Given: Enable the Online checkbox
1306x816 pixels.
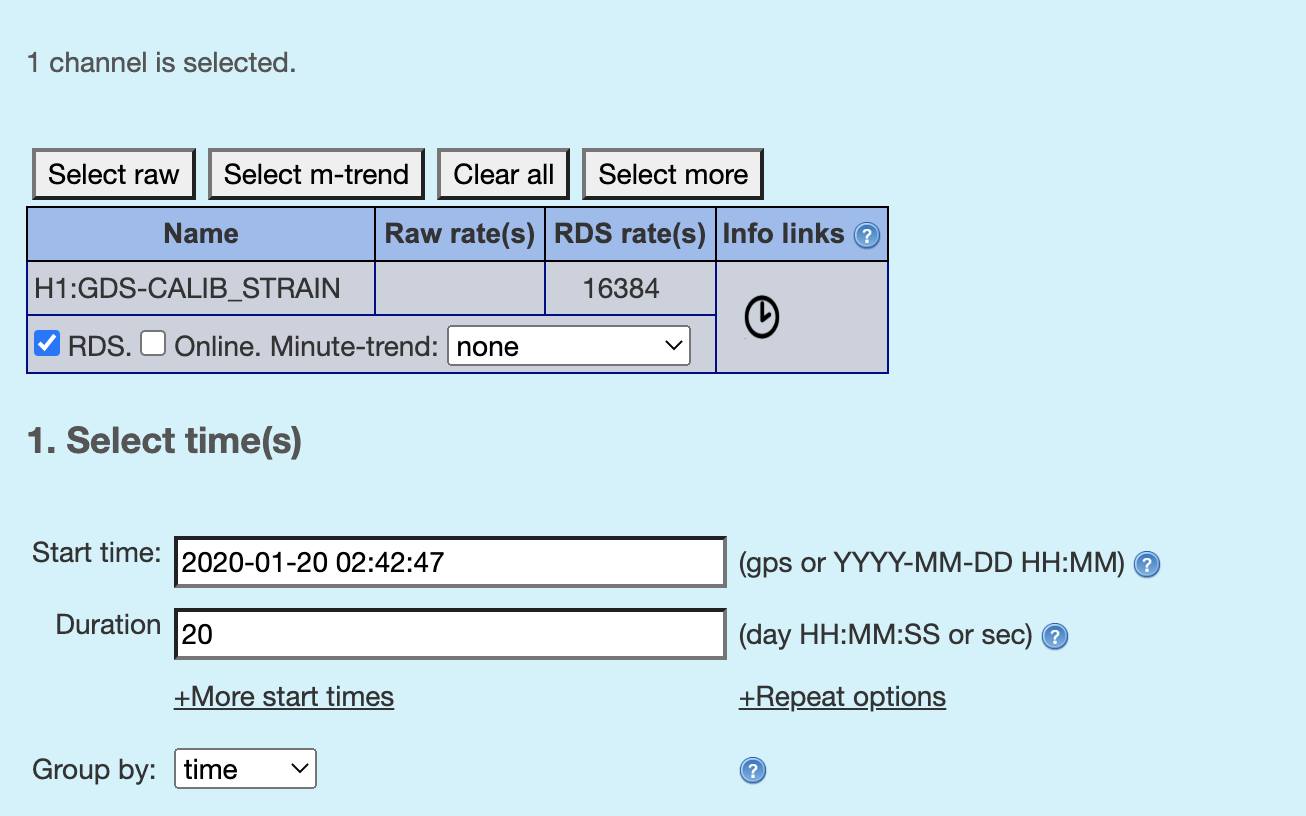Looking at the screenshot, I should pyautogui.click(x=153, y=344).
